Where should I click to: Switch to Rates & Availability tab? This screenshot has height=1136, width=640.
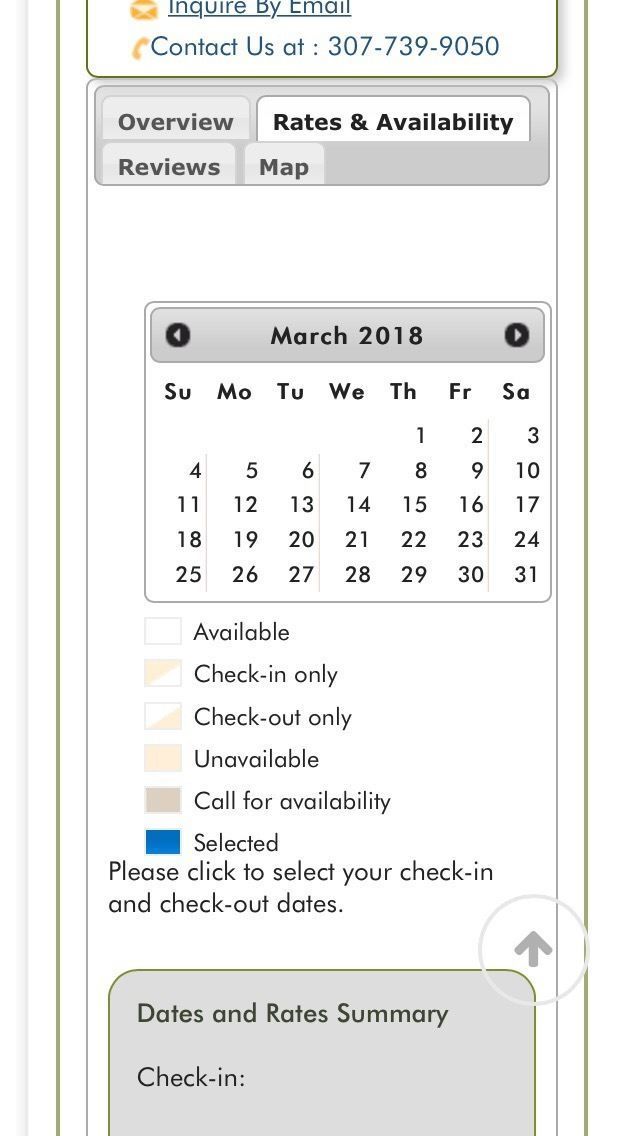pos(392,122)
